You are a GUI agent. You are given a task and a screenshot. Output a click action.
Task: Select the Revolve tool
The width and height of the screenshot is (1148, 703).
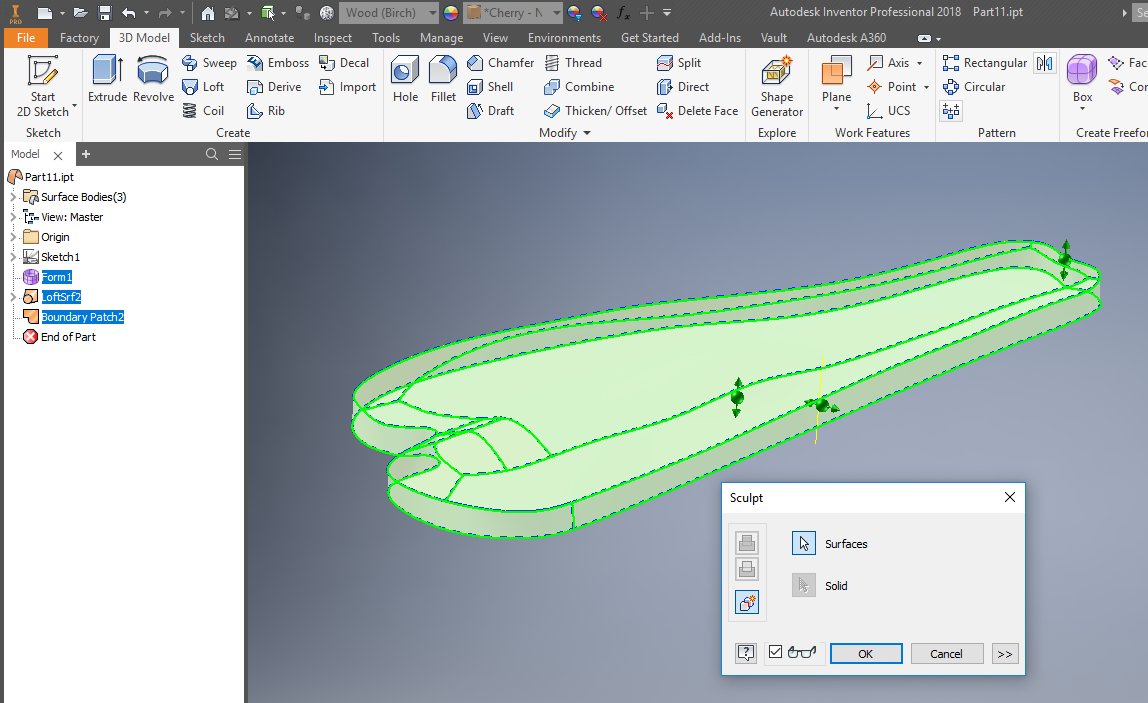[x=153, y=78]
